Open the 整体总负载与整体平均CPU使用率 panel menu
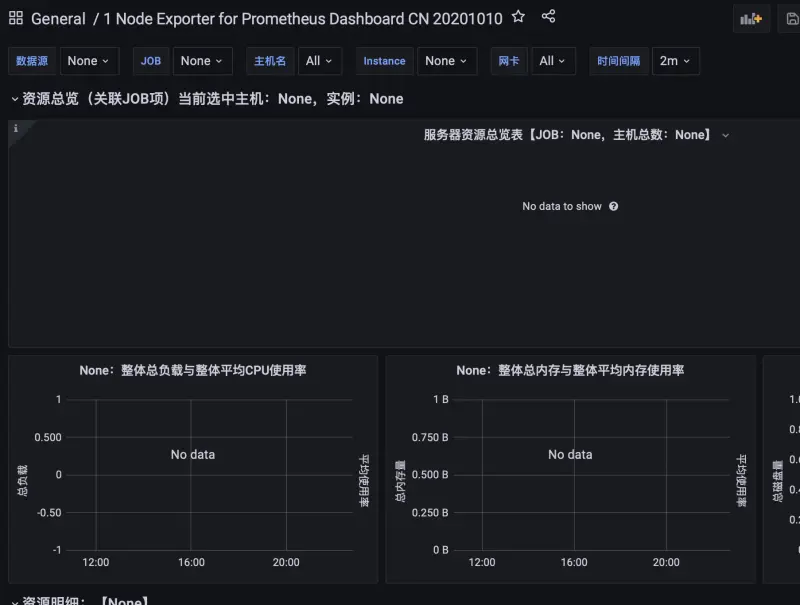The height and width of the screenshot is (605, 800). pos(193,370)
